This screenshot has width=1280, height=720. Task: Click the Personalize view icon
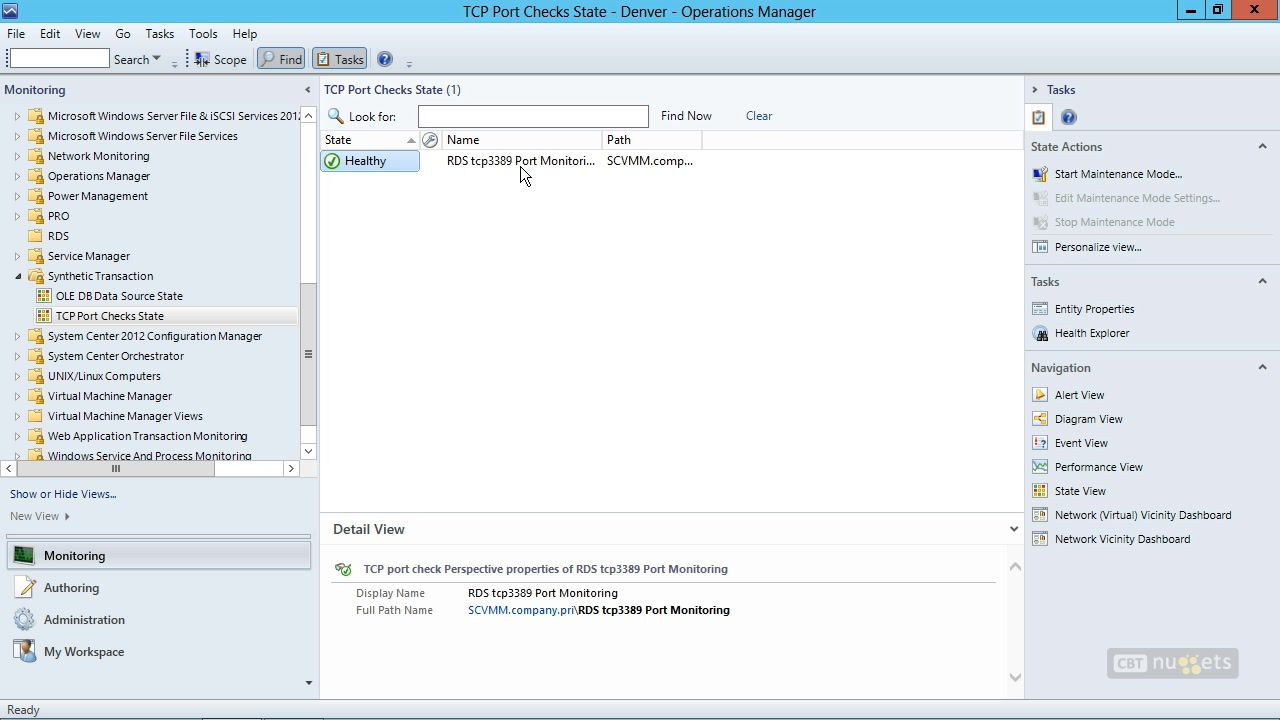pos(1040,247)
